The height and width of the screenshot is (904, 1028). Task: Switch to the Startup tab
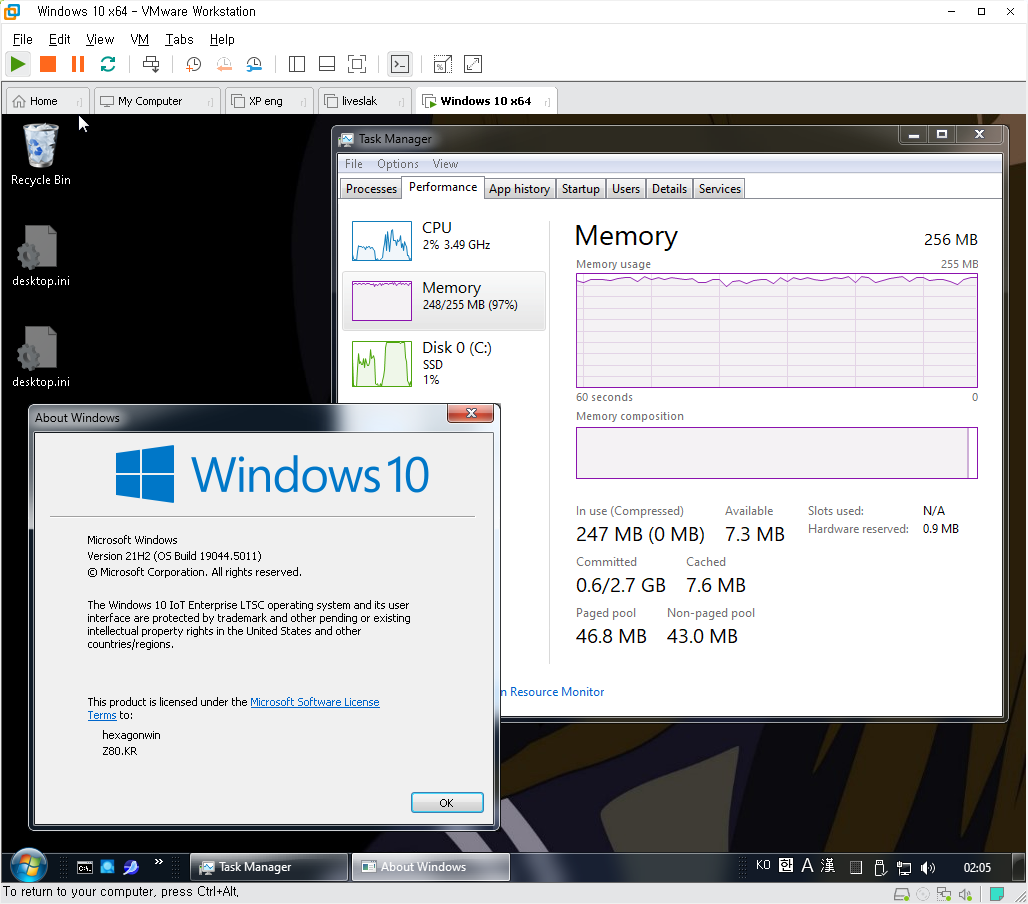pos(580,188)
